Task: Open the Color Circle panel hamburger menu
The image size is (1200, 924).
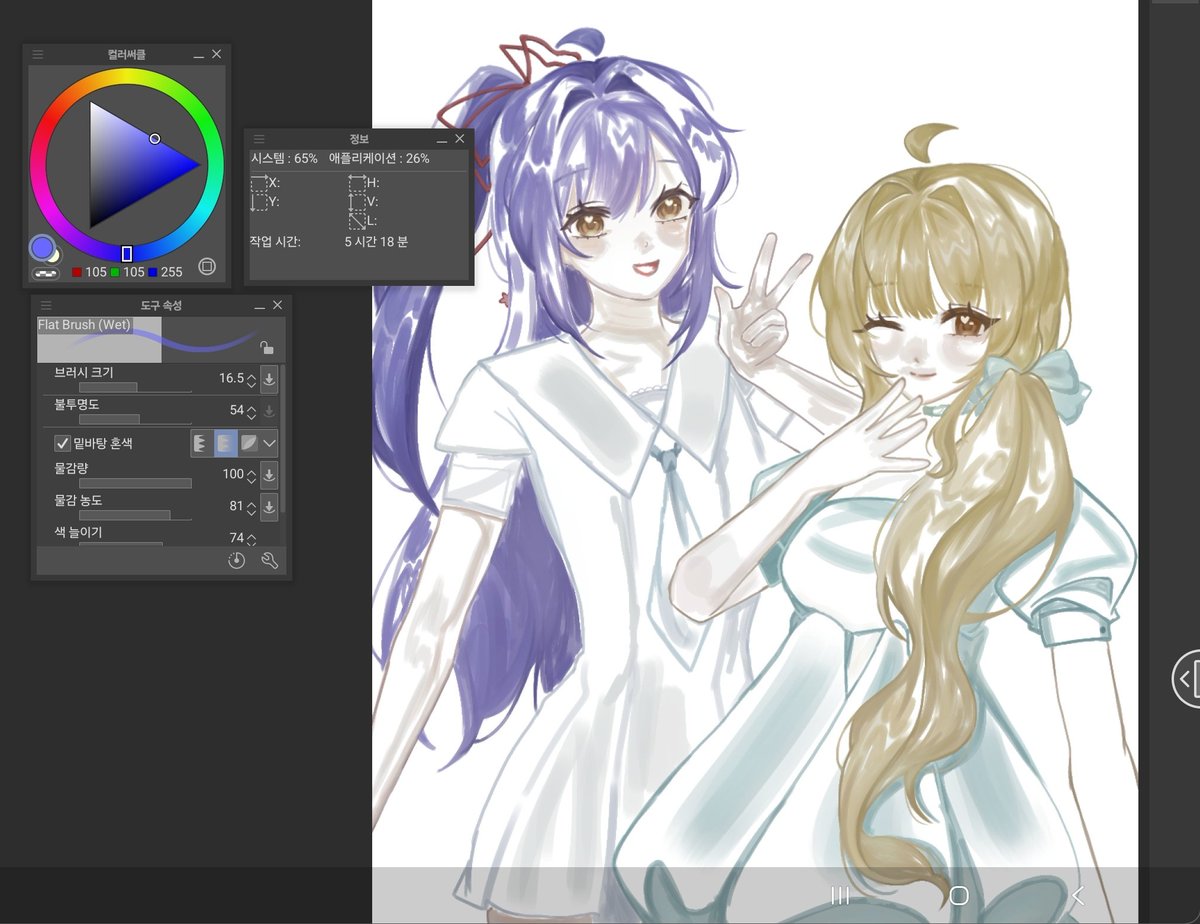Action: coord(38,54)
